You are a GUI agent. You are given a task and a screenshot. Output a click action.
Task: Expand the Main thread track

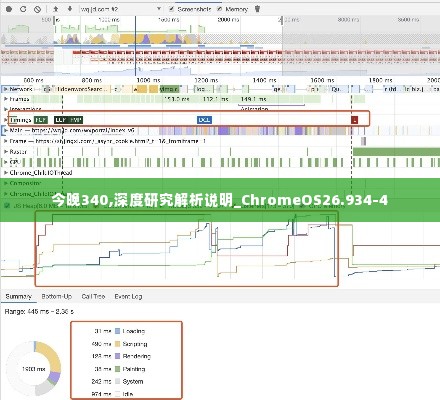5,130
